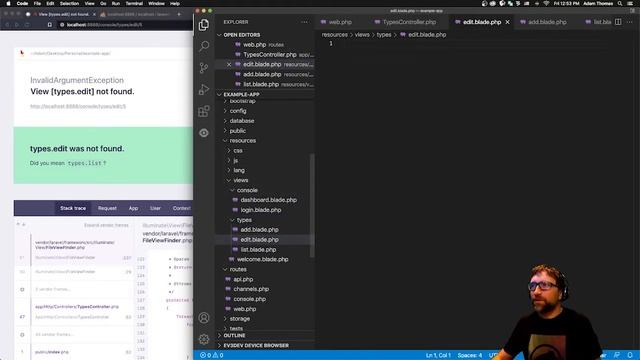
Task: Open the Search view in activity bar
Action: [x=204, y=46]
